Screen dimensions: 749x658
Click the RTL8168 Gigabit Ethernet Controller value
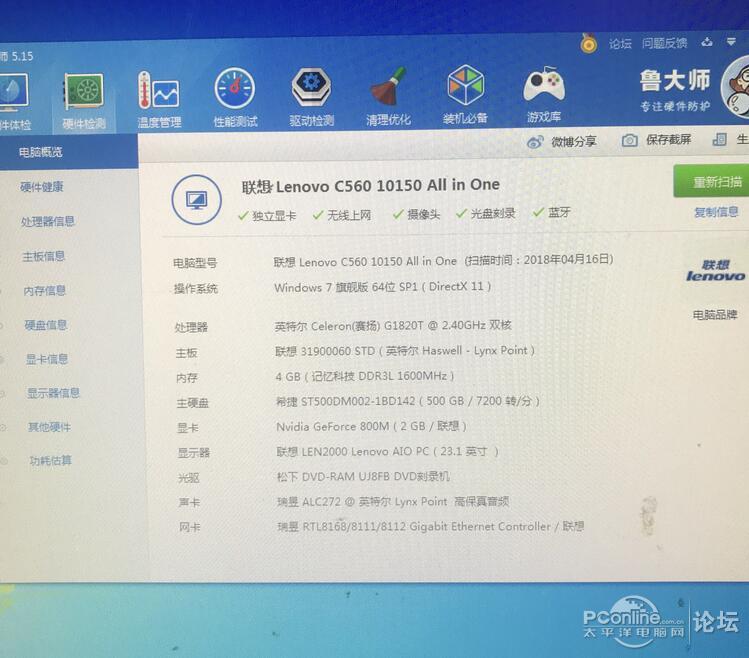coord(431,527)
